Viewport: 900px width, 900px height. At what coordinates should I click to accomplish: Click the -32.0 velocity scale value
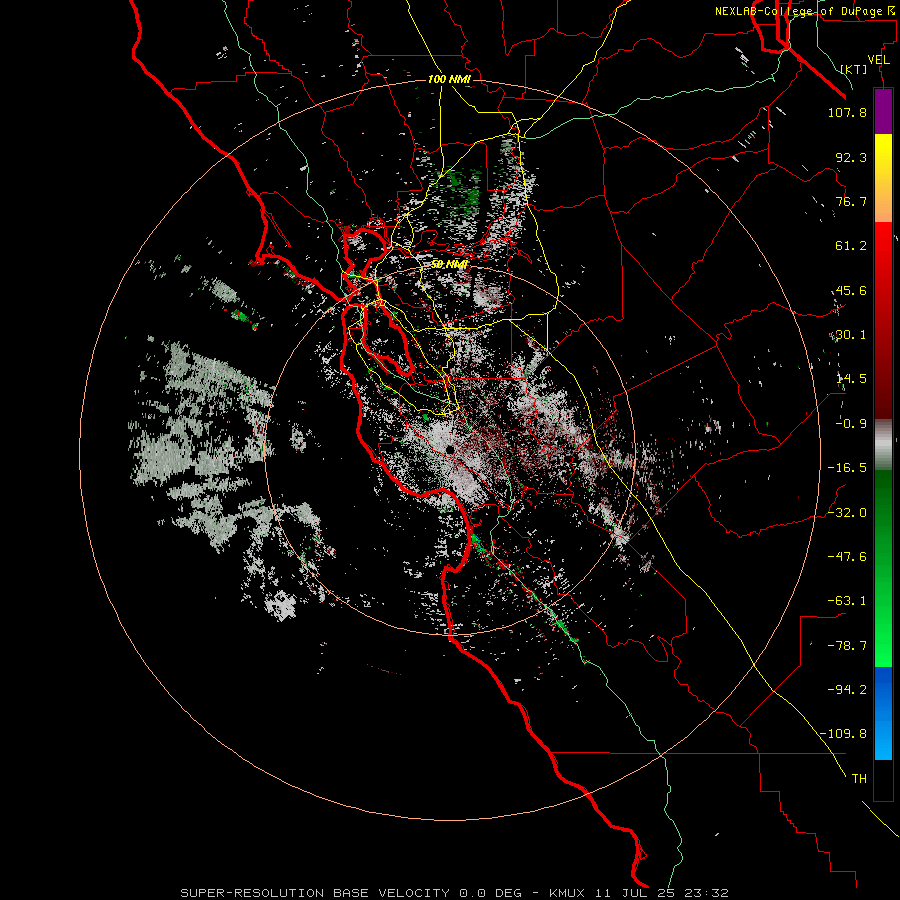(x=847, y=512)
